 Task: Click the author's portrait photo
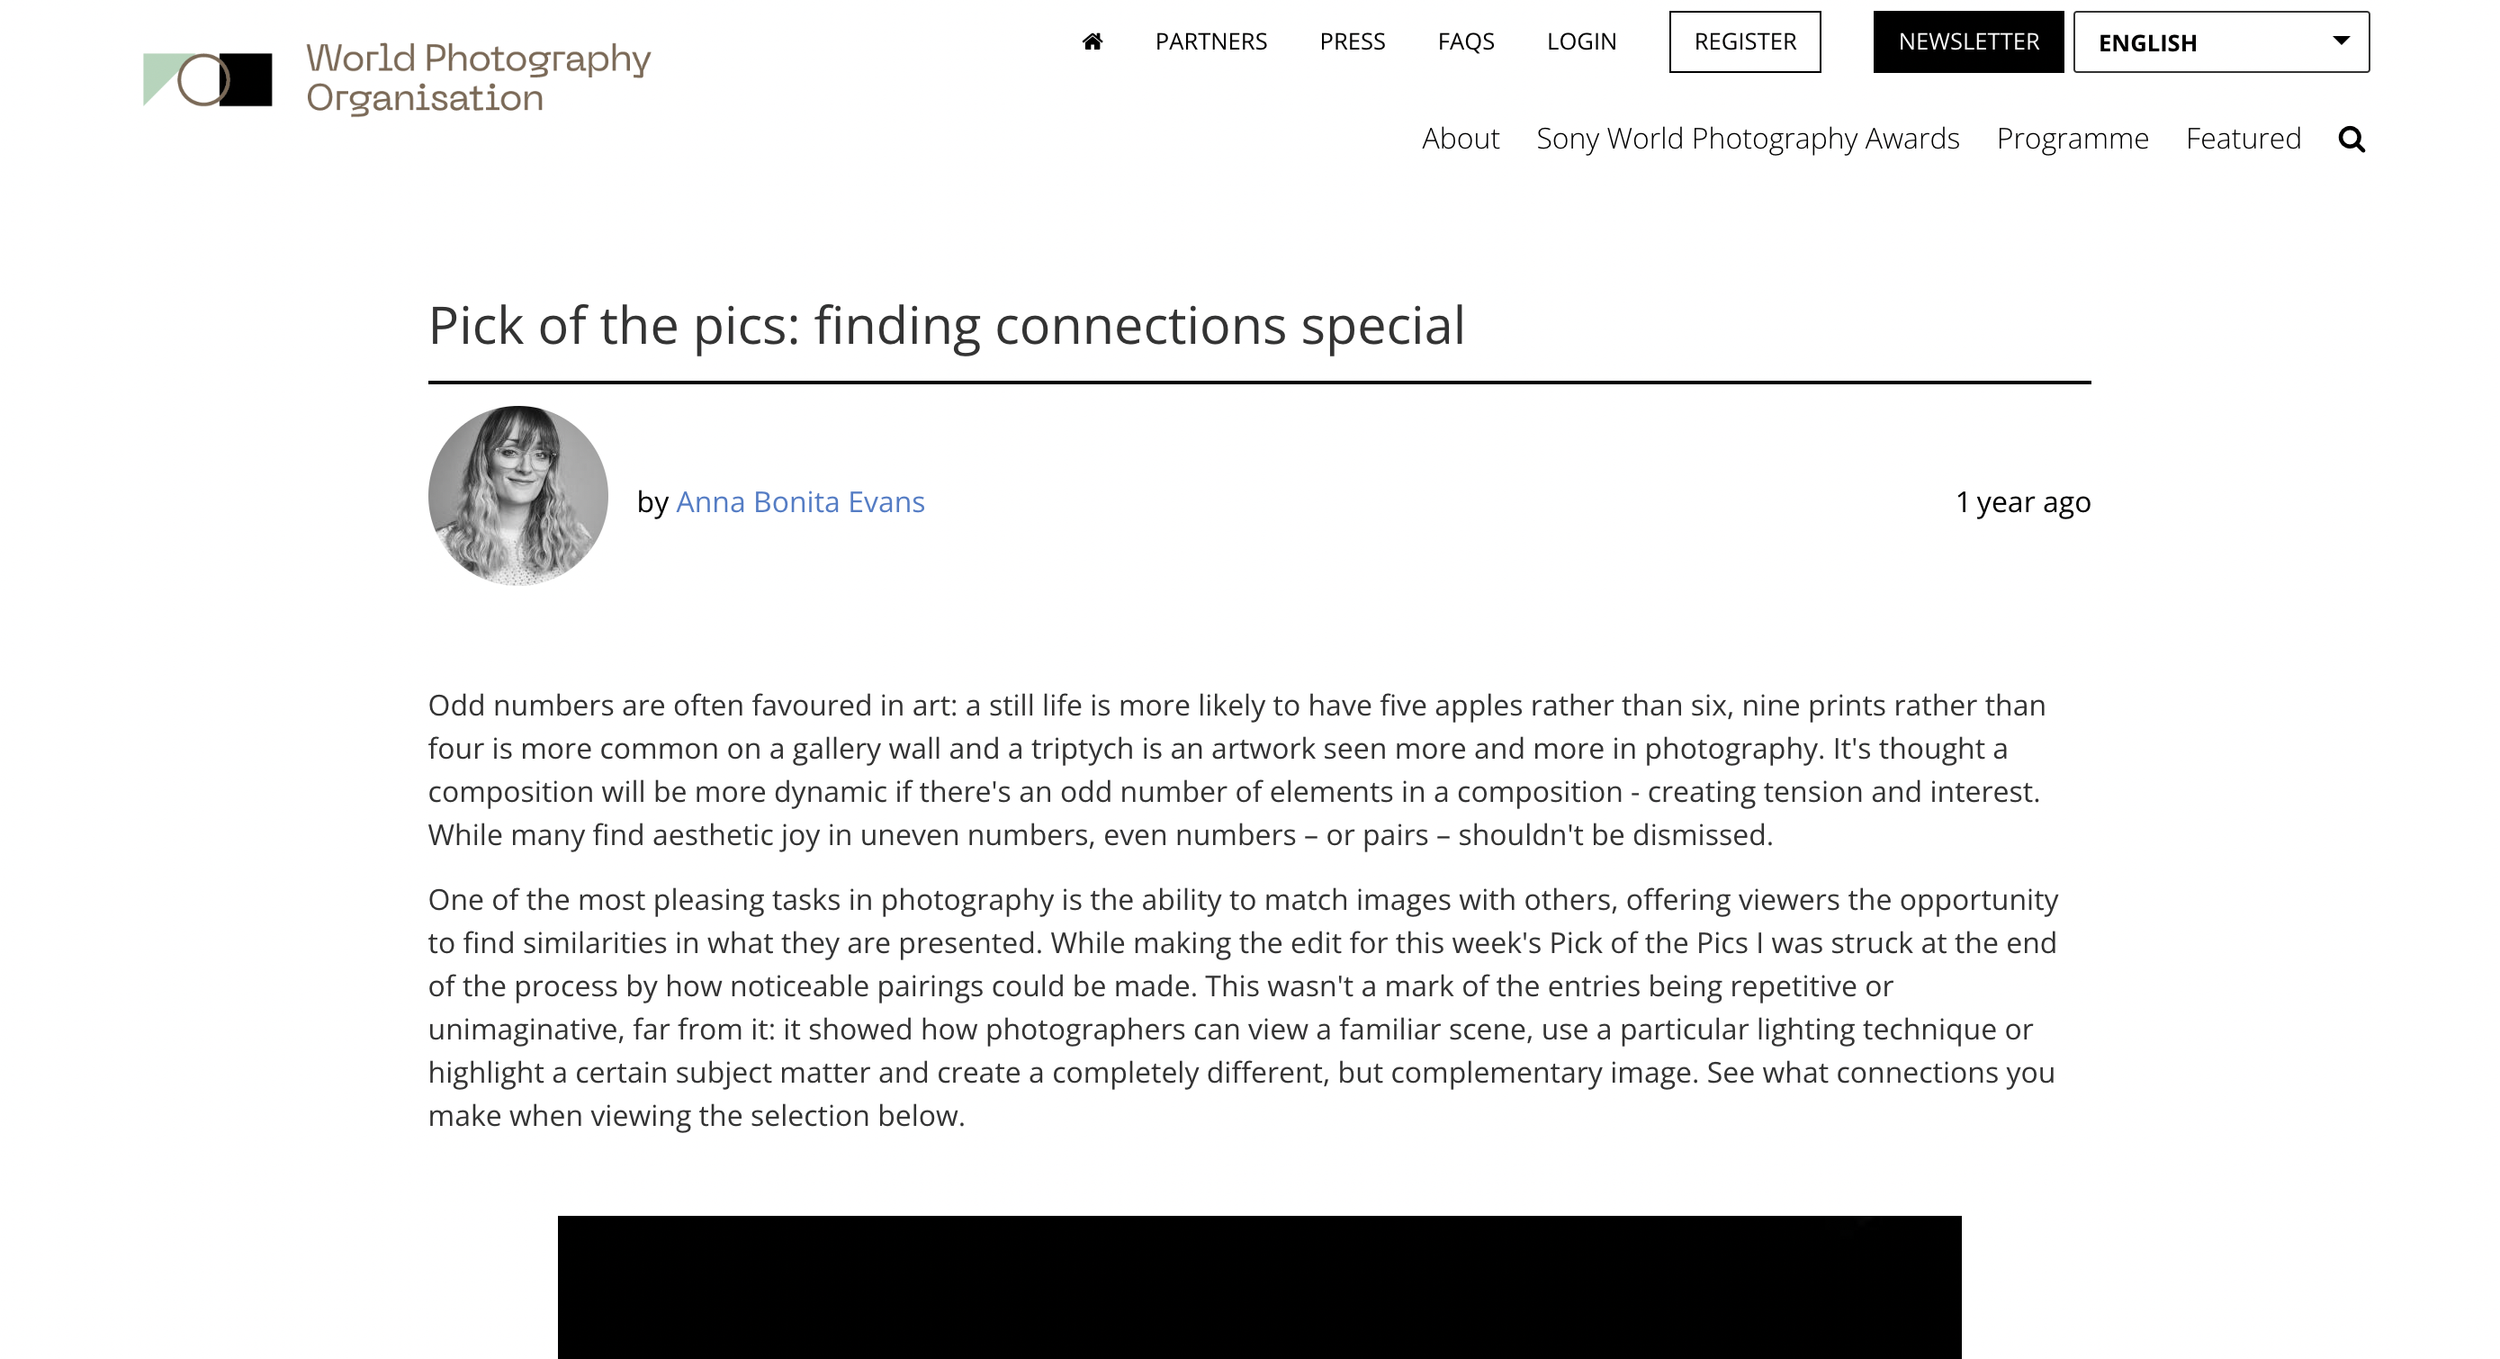pyautogui.click(x=518, y=495)
